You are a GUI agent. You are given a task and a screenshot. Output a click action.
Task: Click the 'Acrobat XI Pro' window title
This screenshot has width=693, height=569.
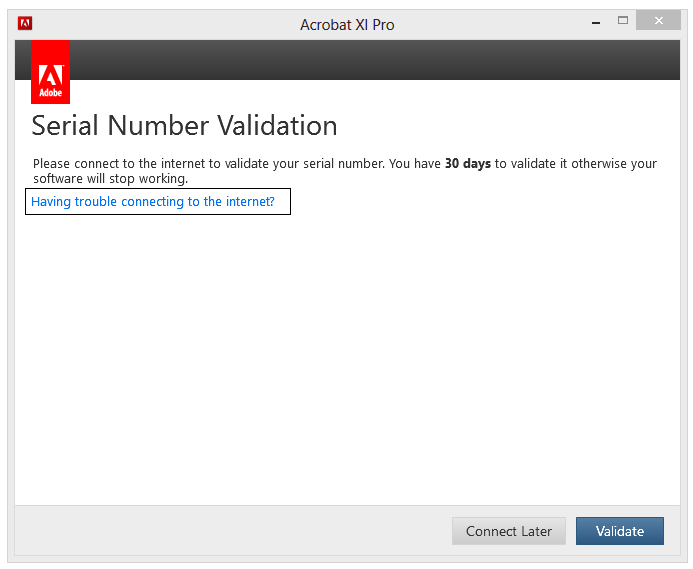(347, 25)
